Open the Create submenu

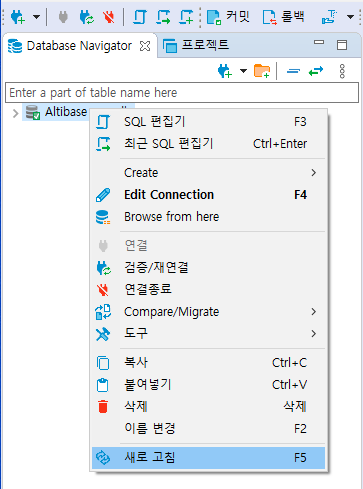tap(208, 173)
